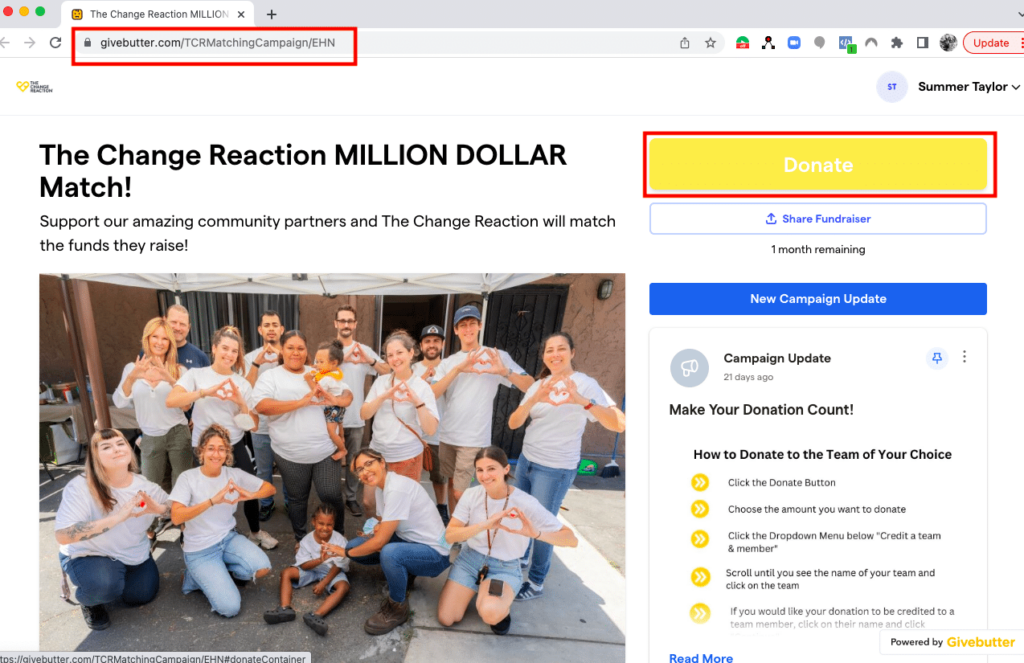
Task: Click the gray arc extension icon
Action: (x=871, y=43)
